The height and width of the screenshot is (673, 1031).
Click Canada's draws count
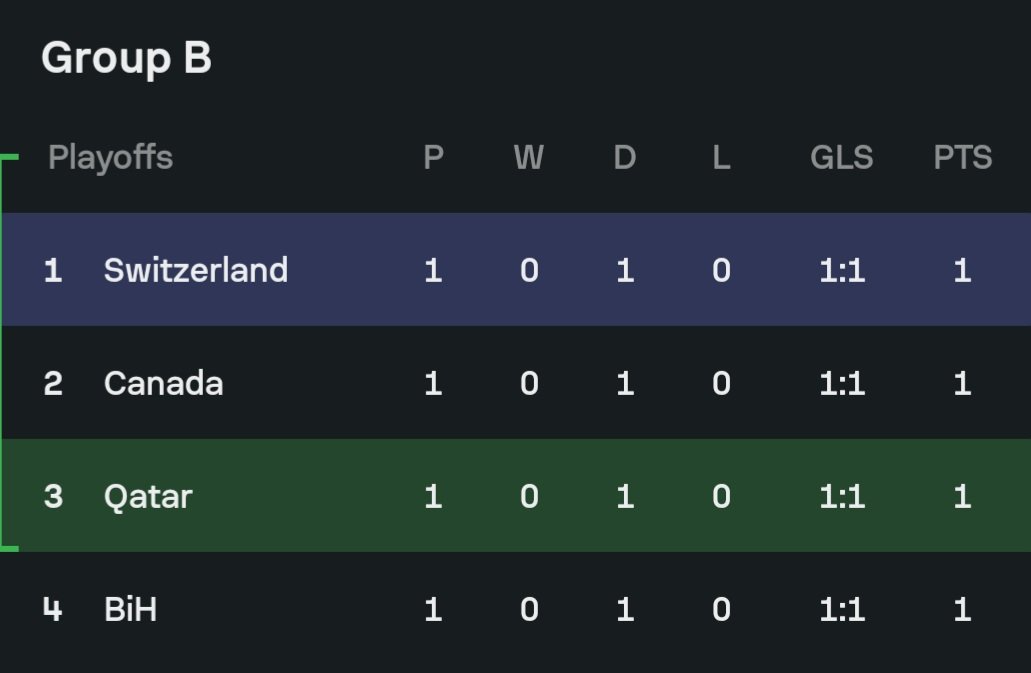pos(625,383)
